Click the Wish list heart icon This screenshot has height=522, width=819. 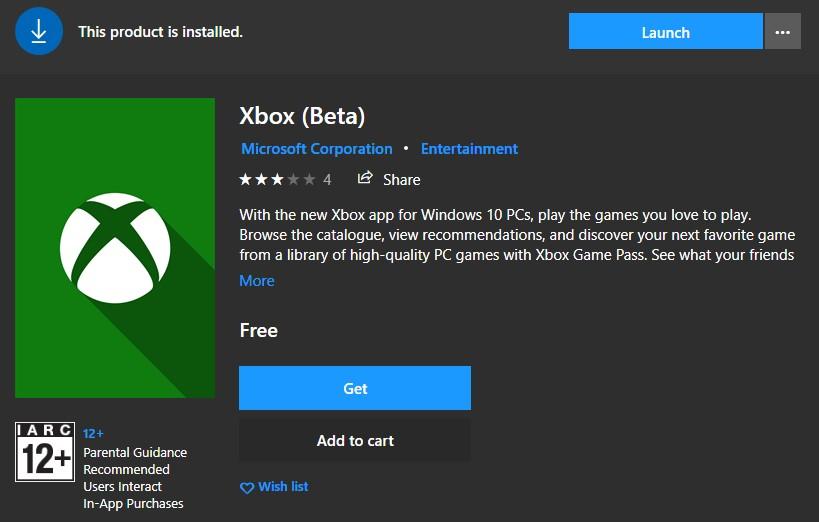[x=247, y=487]
